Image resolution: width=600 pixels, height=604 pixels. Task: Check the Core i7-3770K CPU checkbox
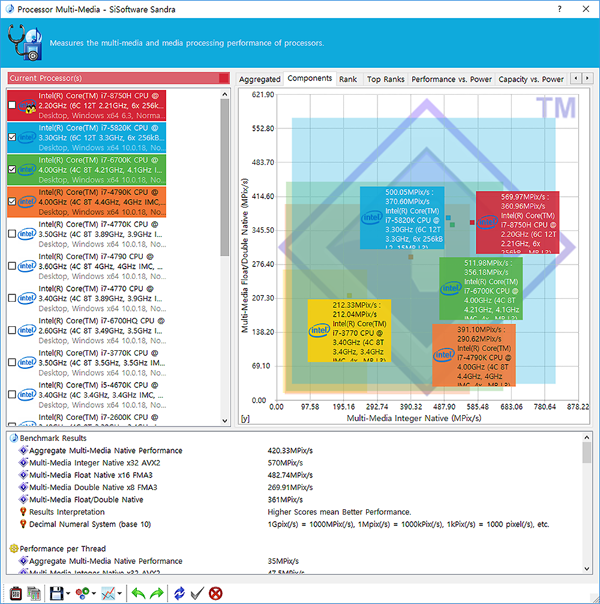click(x=12, y=362)
